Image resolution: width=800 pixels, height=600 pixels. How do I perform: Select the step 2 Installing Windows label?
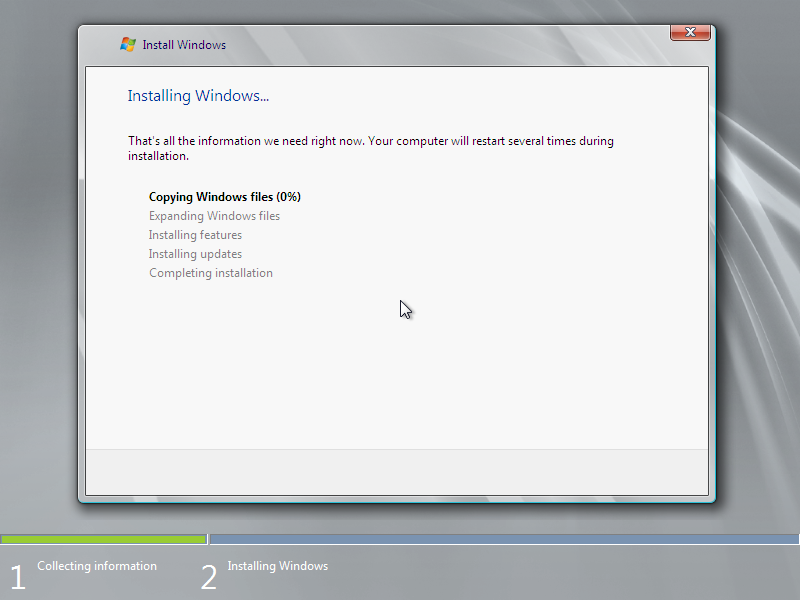pos(277,565)
